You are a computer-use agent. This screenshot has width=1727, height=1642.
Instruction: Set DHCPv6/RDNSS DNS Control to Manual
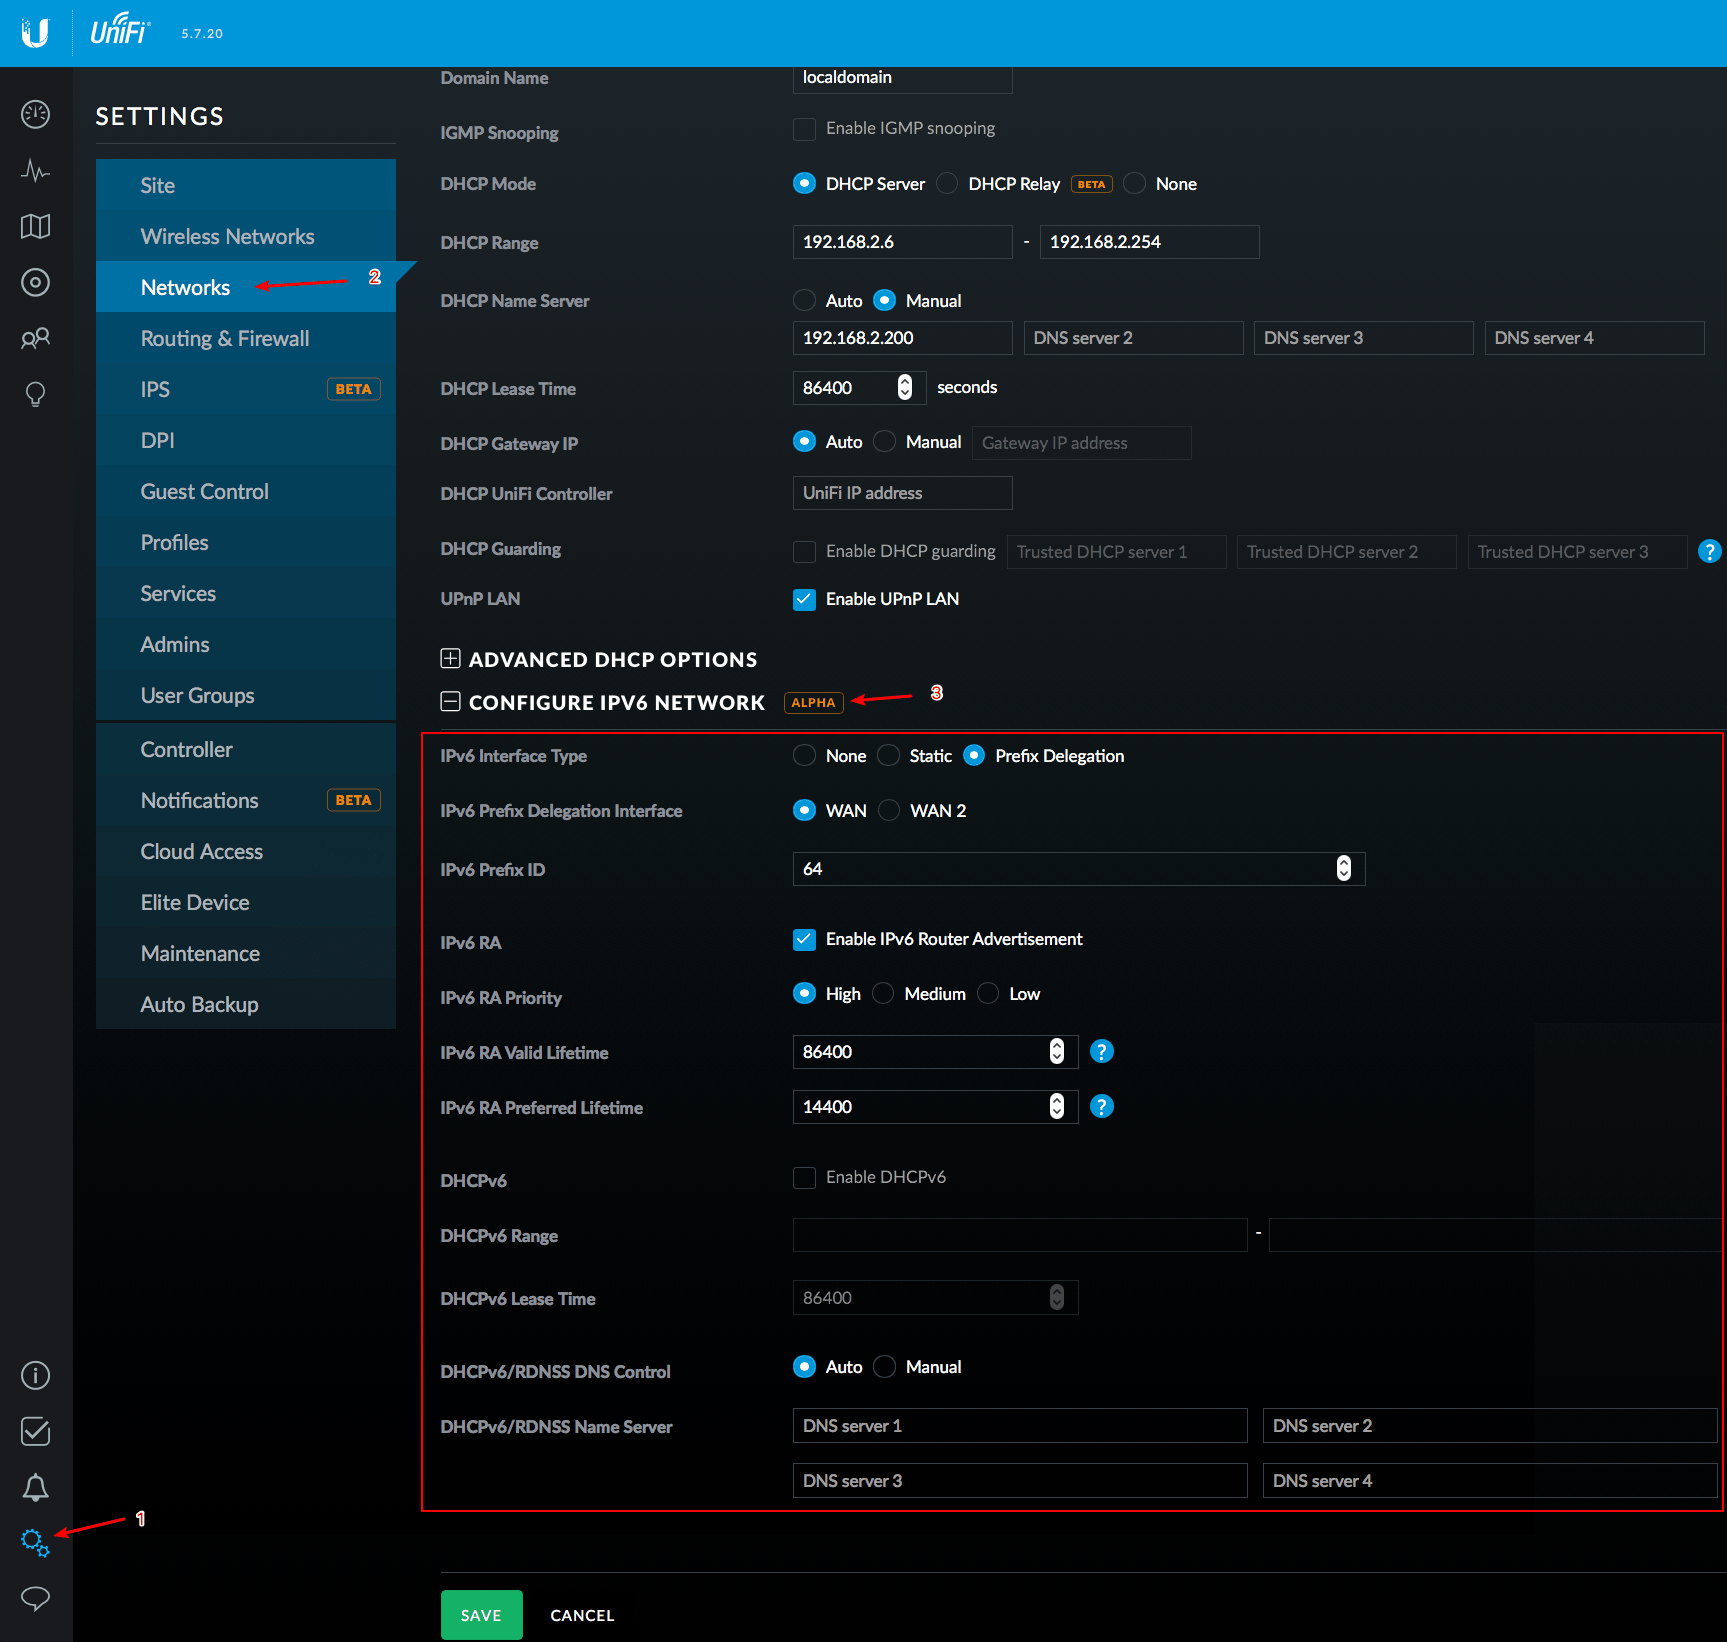point(884,1366)
